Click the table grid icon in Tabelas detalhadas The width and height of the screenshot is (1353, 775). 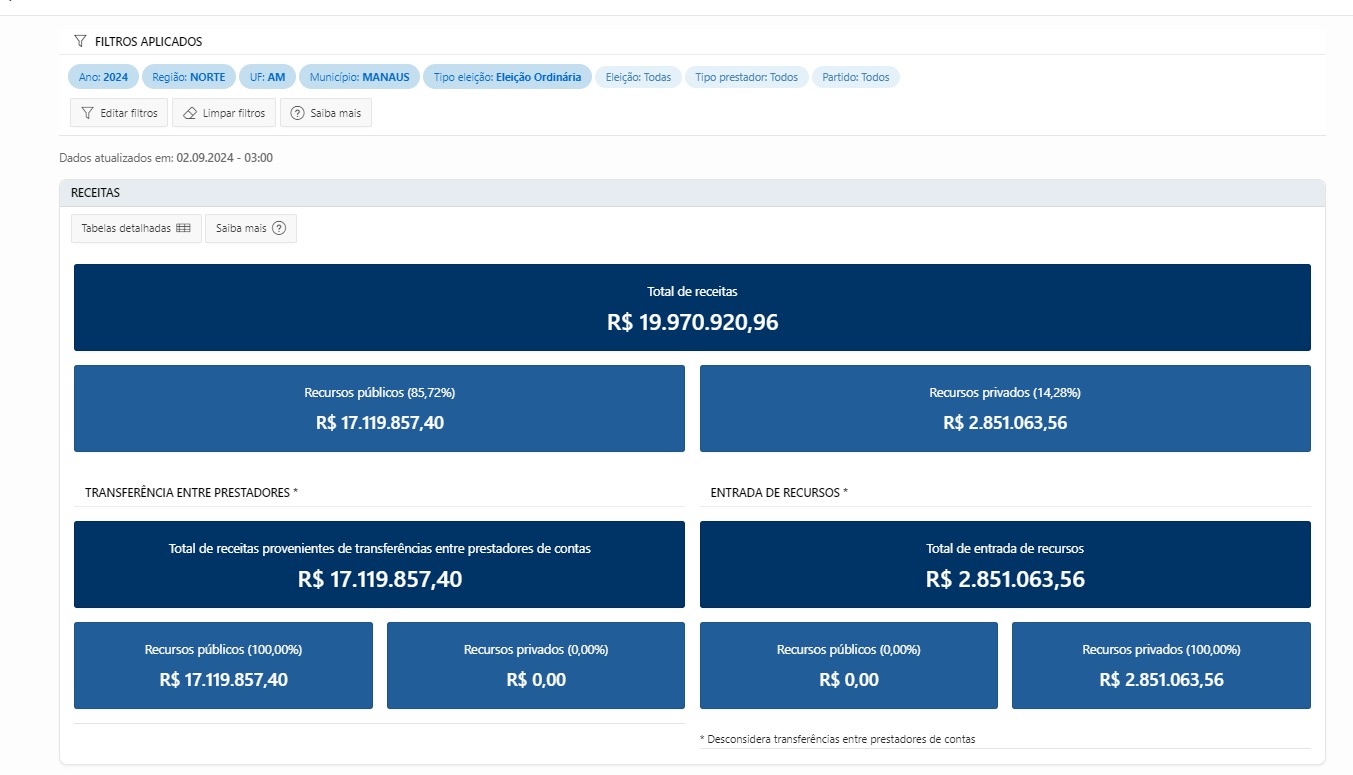point(183,228)
